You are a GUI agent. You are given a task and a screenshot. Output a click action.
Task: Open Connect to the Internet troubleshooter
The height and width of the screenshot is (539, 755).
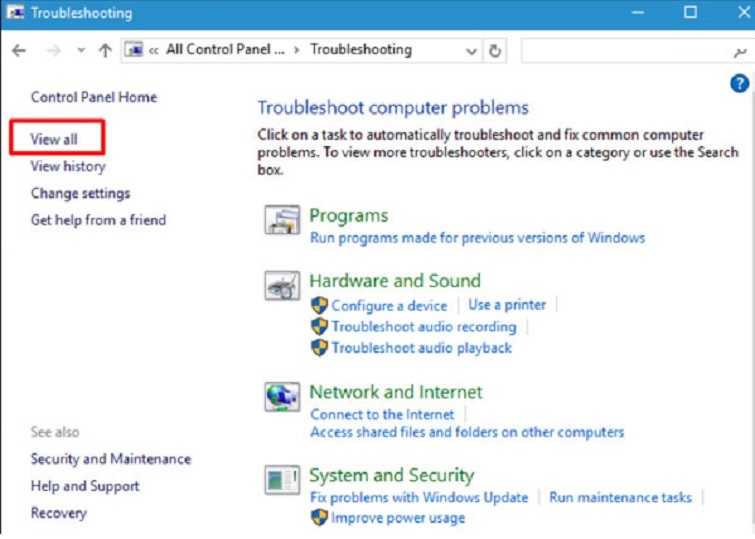pos(382,414)
